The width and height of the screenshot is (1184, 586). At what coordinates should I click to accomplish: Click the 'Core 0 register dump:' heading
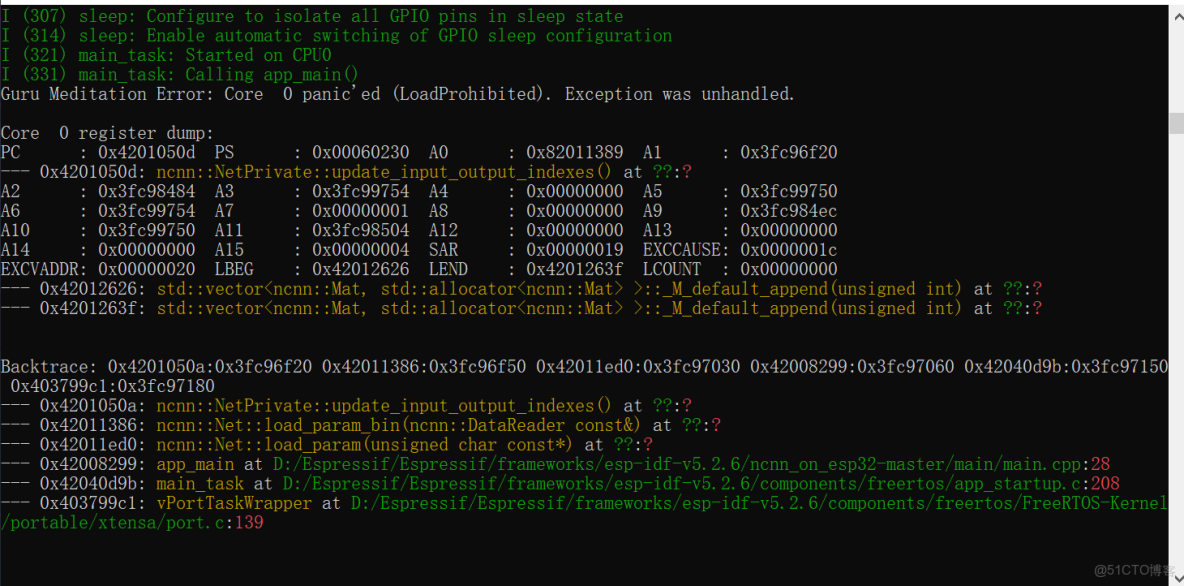[107, 133]
